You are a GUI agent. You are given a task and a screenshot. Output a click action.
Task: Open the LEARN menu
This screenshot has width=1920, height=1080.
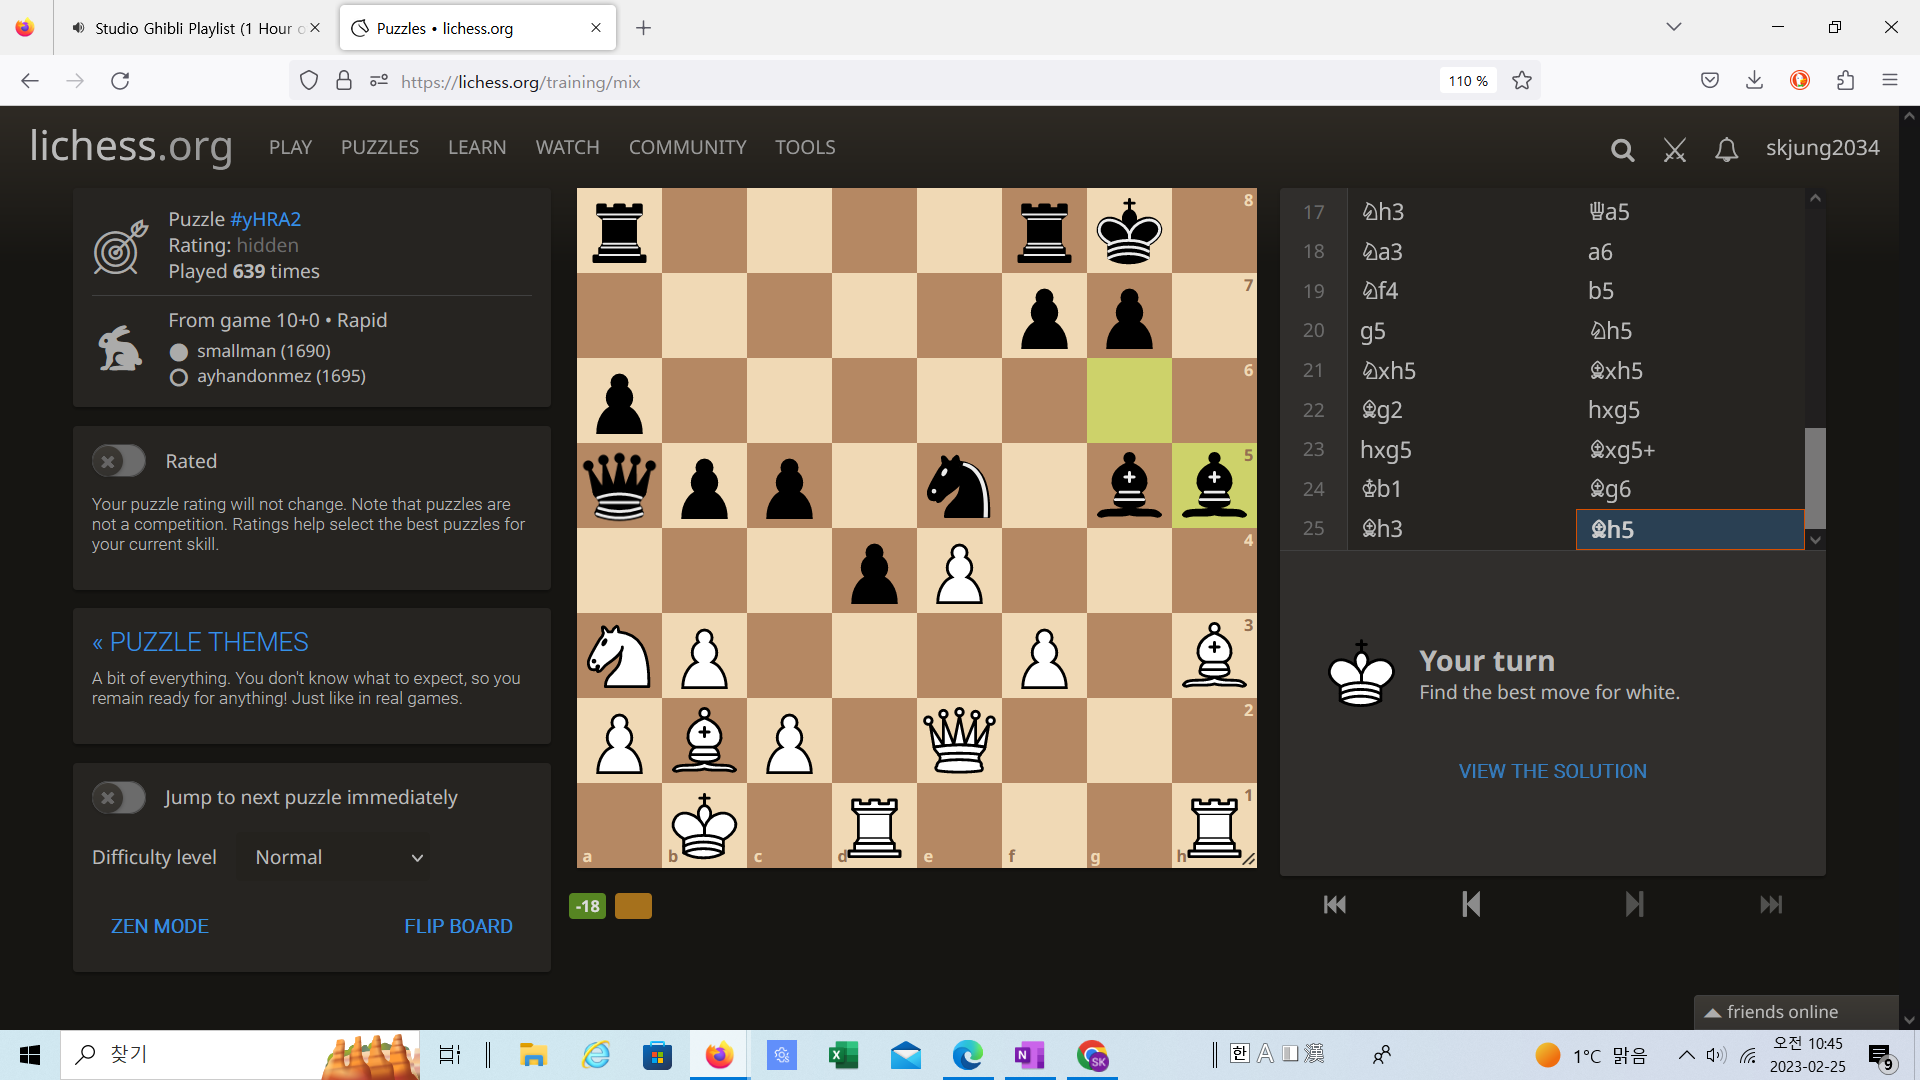click(x=477, y=147)
